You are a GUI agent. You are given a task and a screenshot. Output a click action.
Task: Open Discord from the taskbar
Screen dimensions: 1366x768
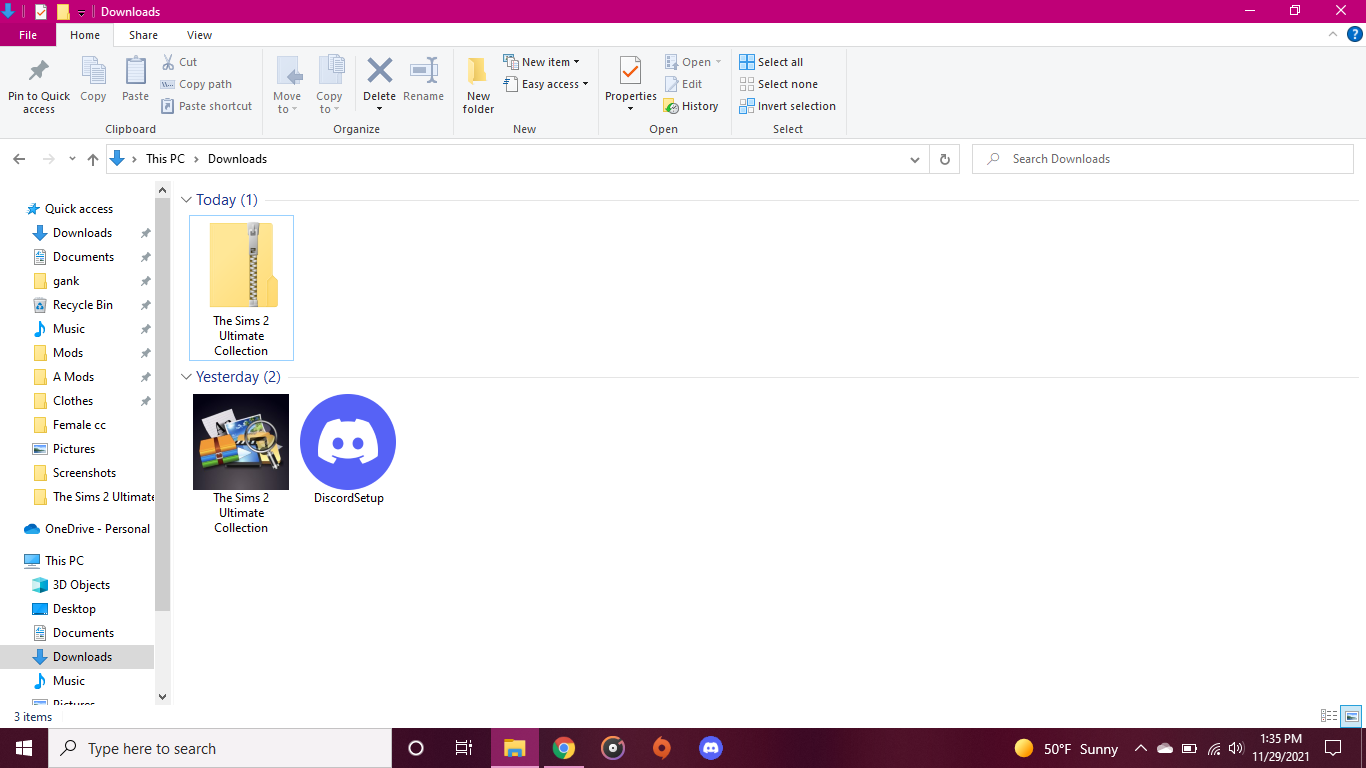click(710, 748)
